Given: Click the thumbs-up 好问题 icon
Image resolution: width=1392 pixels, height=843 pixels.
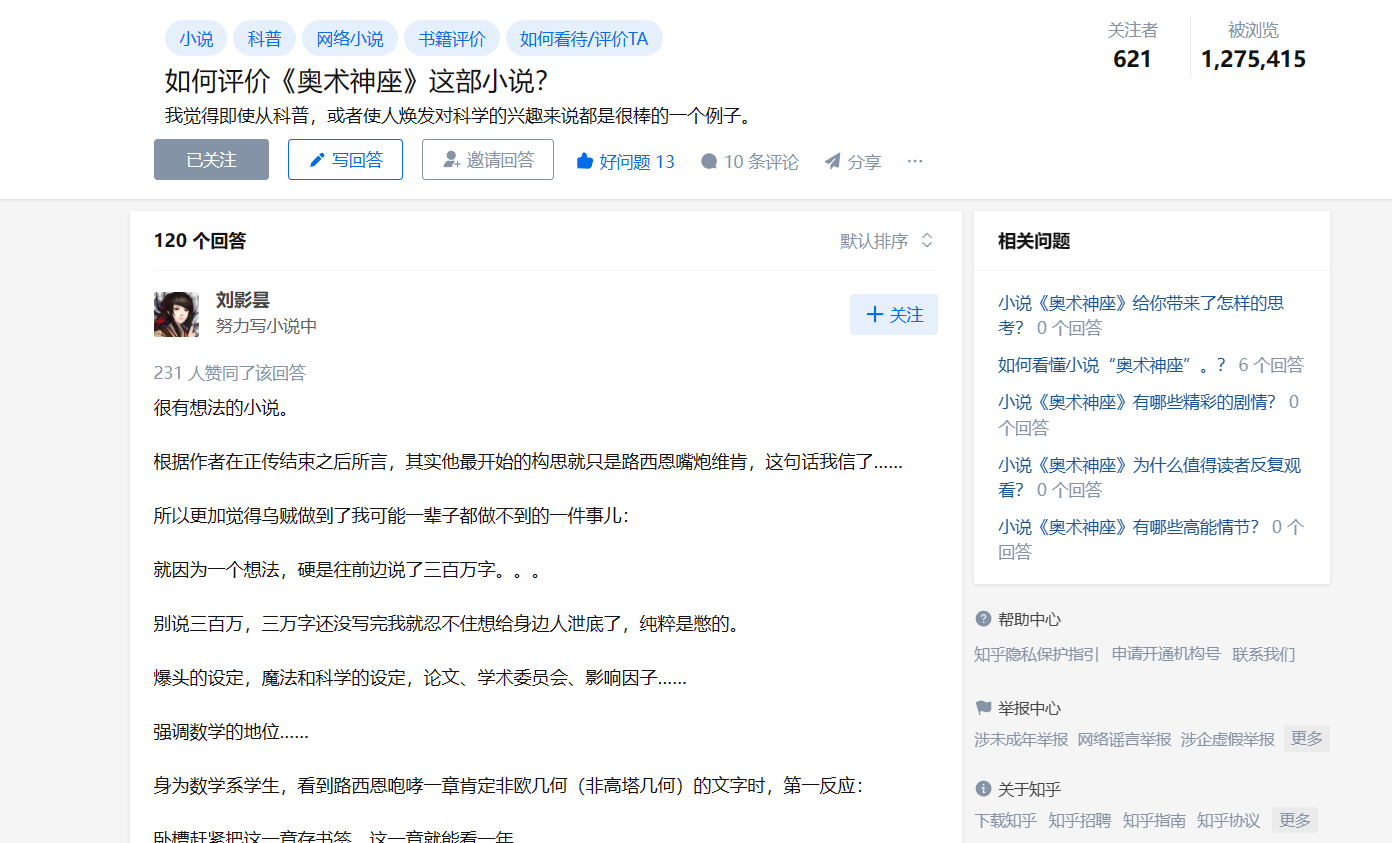Looking at the screenshot, I should (585, 161).
